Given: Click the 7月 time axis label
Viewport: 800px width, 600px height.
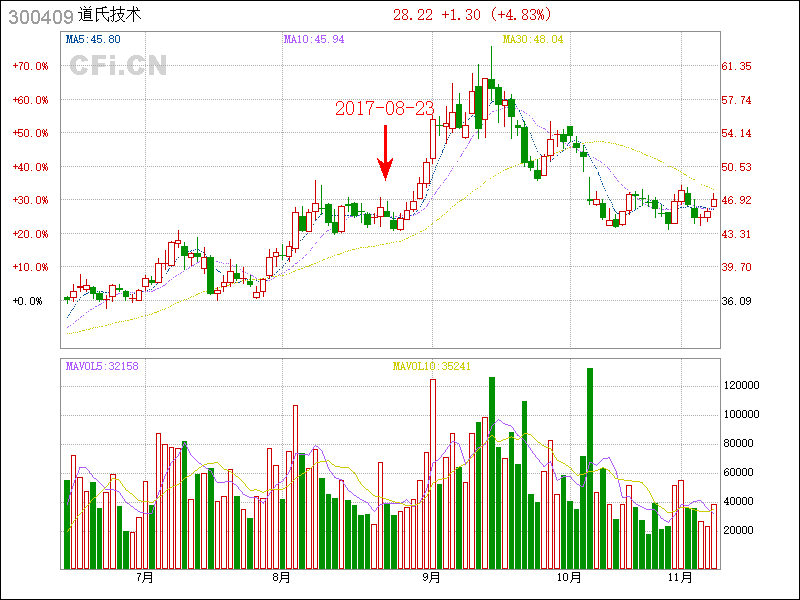Looking at the screenshot, I should 145,577.
